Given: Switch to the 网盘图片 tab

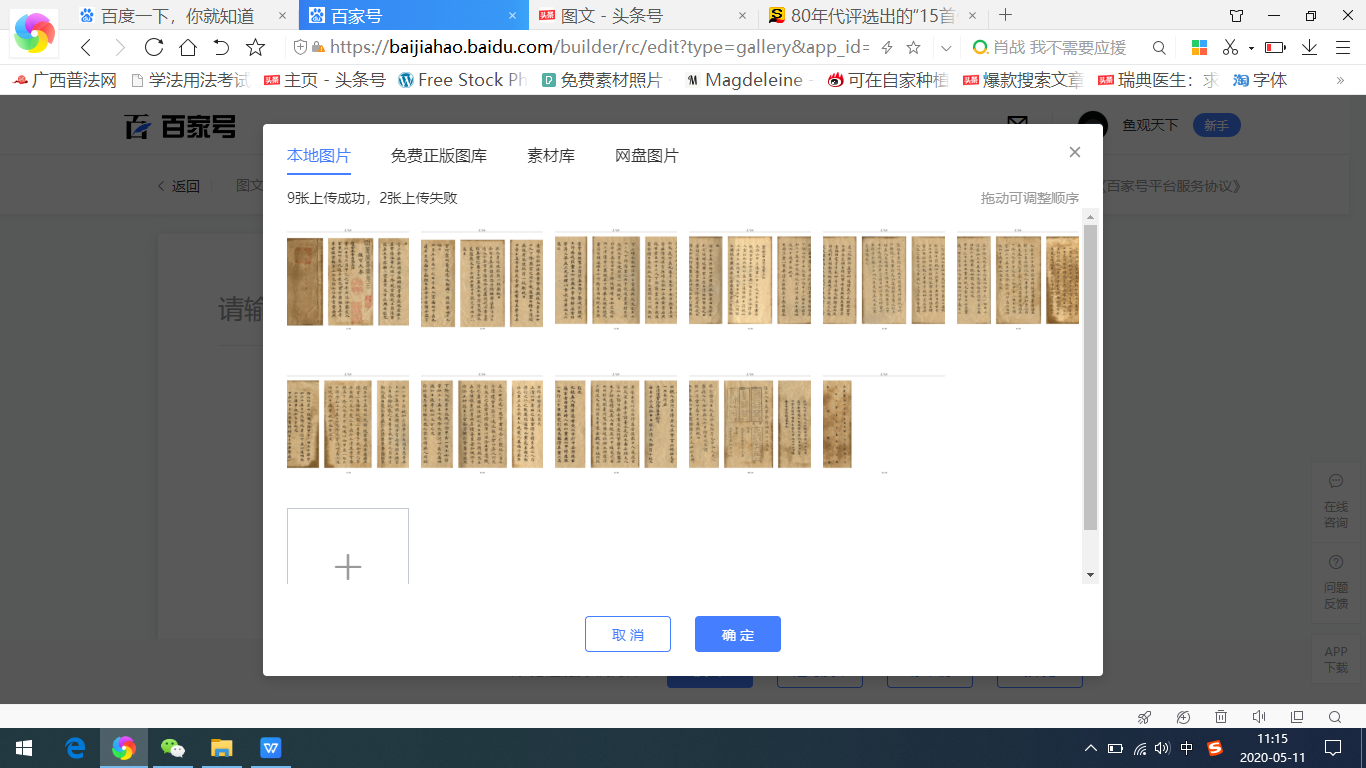Looking at the screenshot, I should tap(647, 155).
